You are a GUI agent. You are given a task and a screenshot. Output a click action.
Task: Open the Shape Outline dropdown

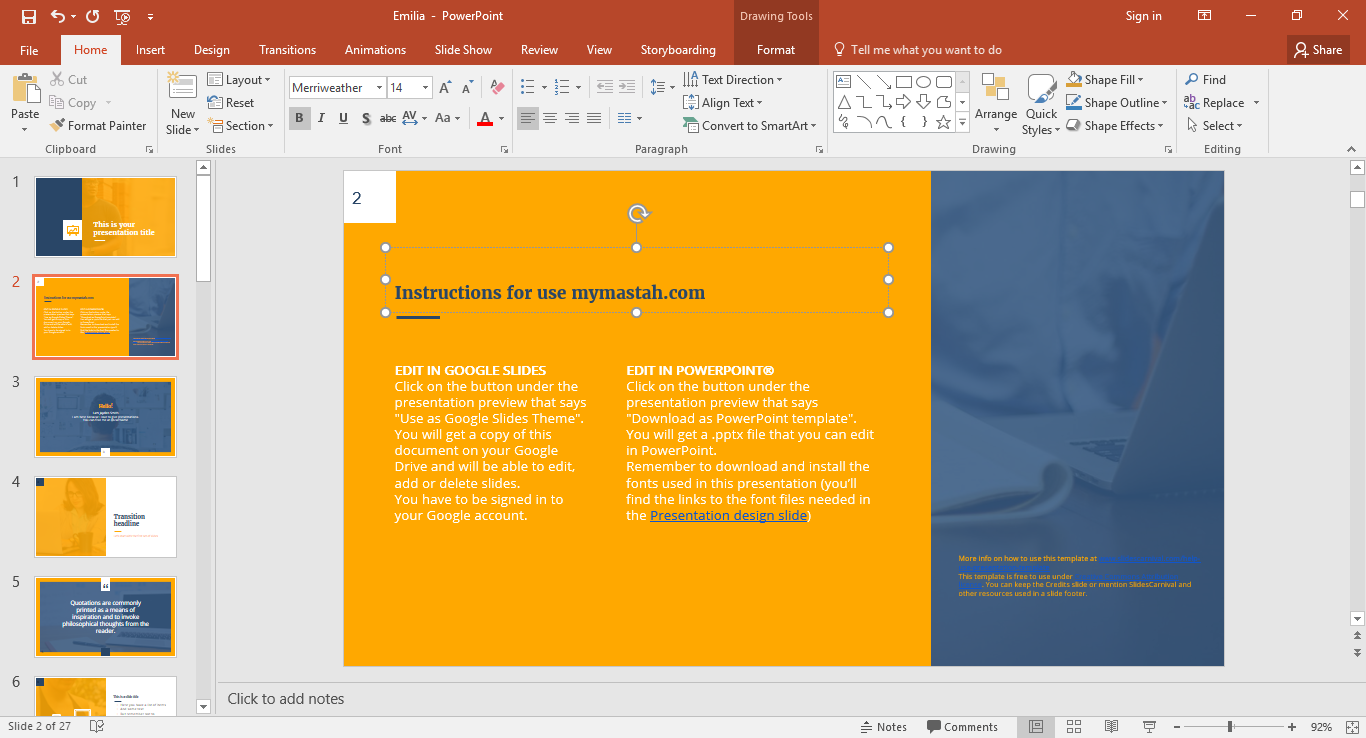coord(1117,103)
